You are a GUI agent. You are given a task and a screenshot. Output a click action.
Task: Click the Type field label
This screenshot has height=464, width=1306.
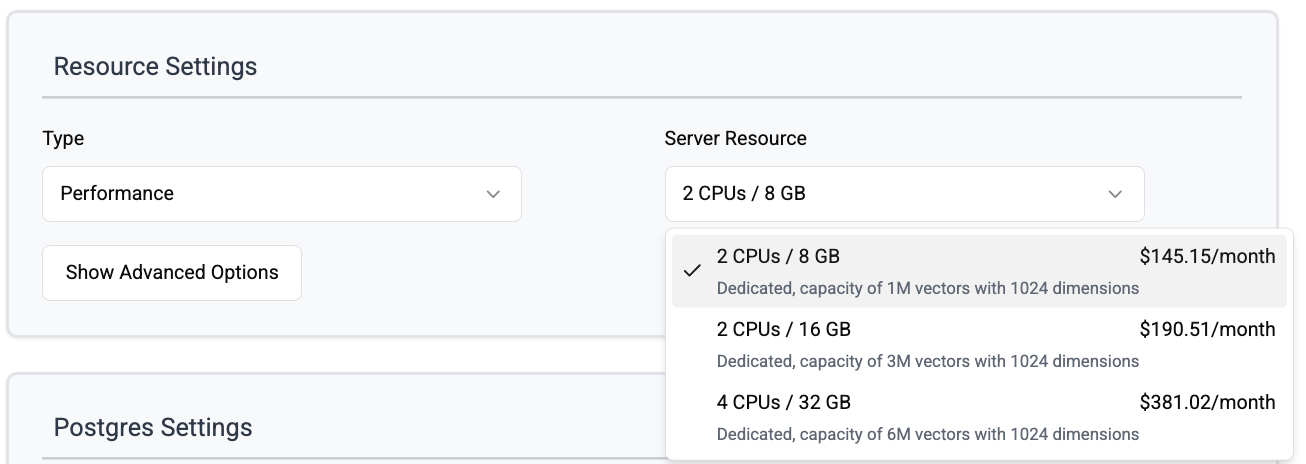tap(63, 139)
